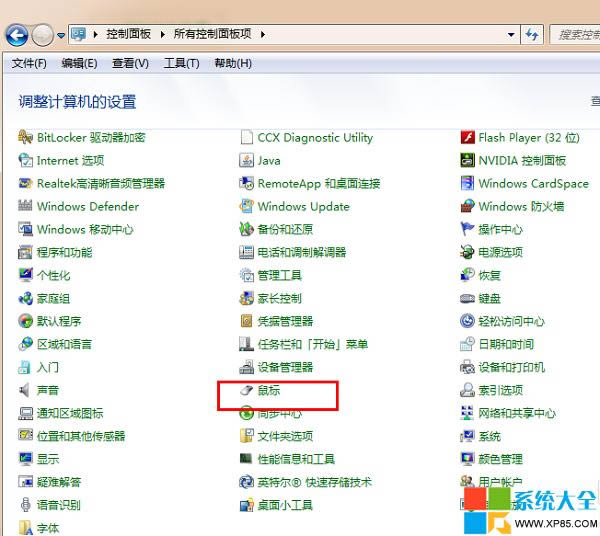Screen dimensions: 600x536
Task: Open the CCX Diagnostic Utility link
Action: click(315, 137)
